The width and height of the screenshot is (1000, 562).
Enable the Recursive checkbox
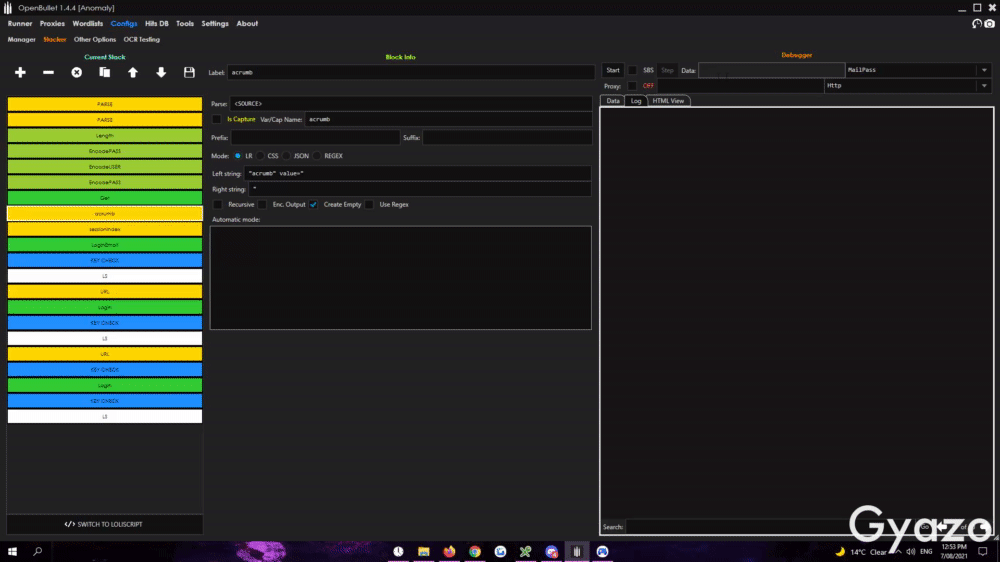[217, 205]
